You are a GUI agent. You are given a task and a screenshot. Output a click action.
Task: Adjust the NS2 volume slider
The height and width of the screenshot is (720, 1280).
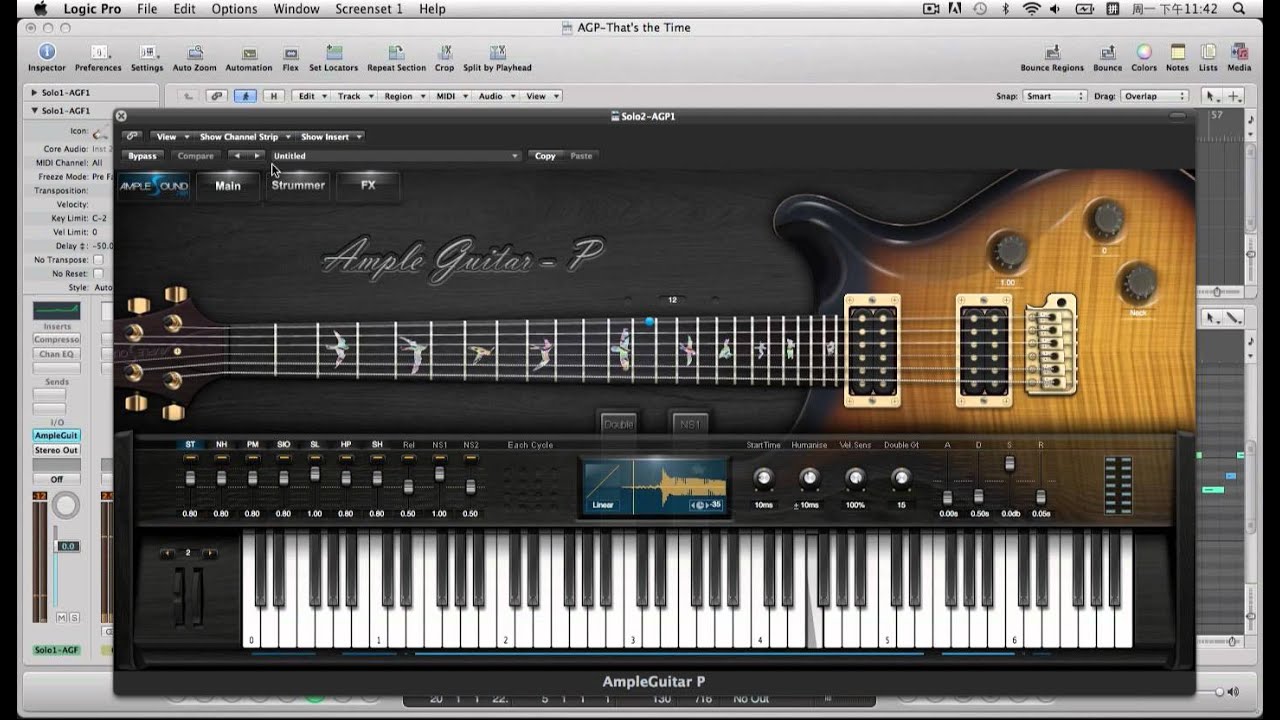point(470,486)
